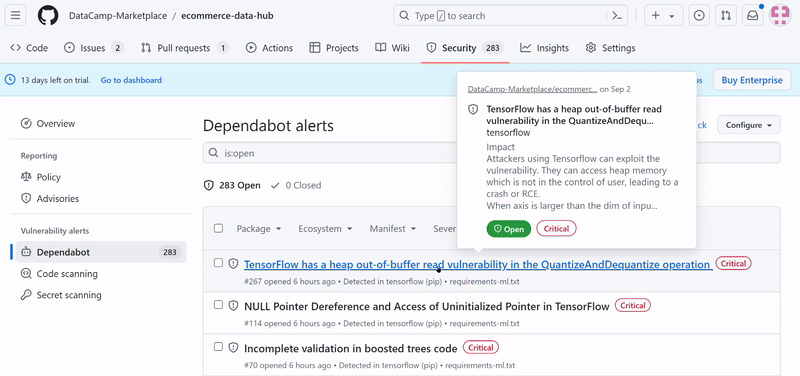This screenshot has width=800, height=376.
Task: Click the Buy Enterprise button
Action: pos(752,80)
